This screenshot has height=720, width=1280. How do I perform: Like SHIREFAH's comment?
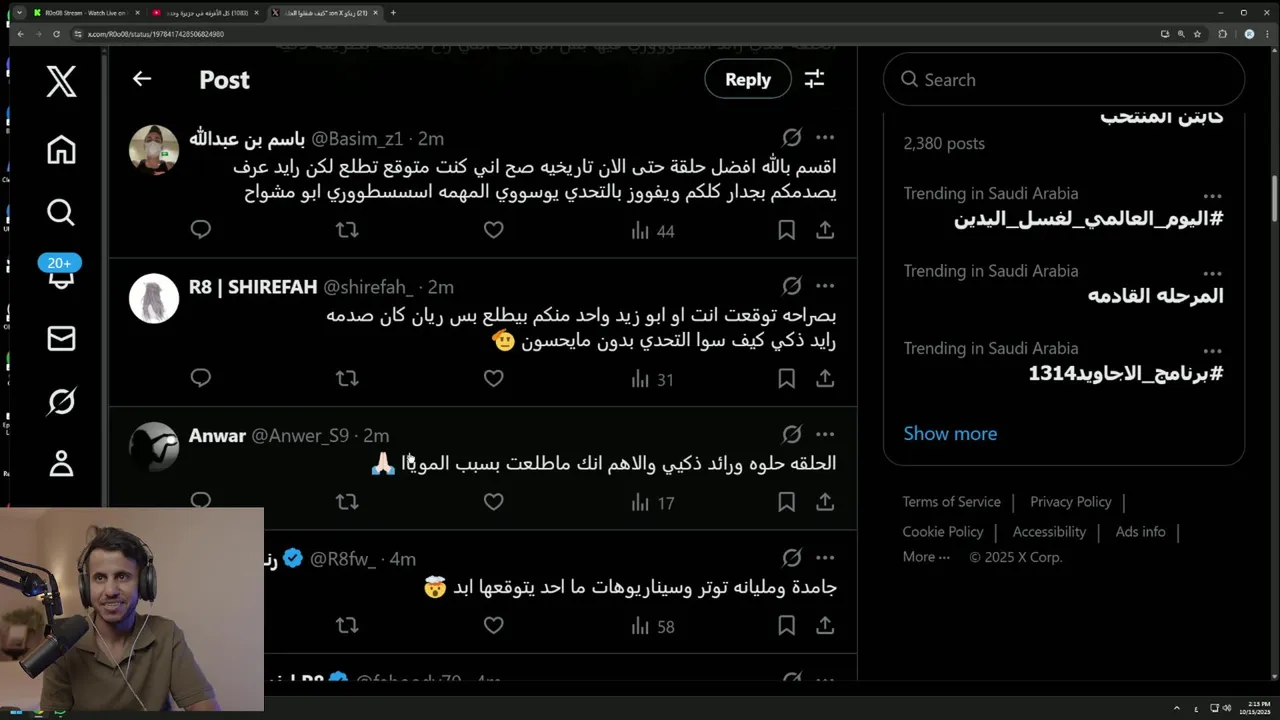(x=493, y=378)
